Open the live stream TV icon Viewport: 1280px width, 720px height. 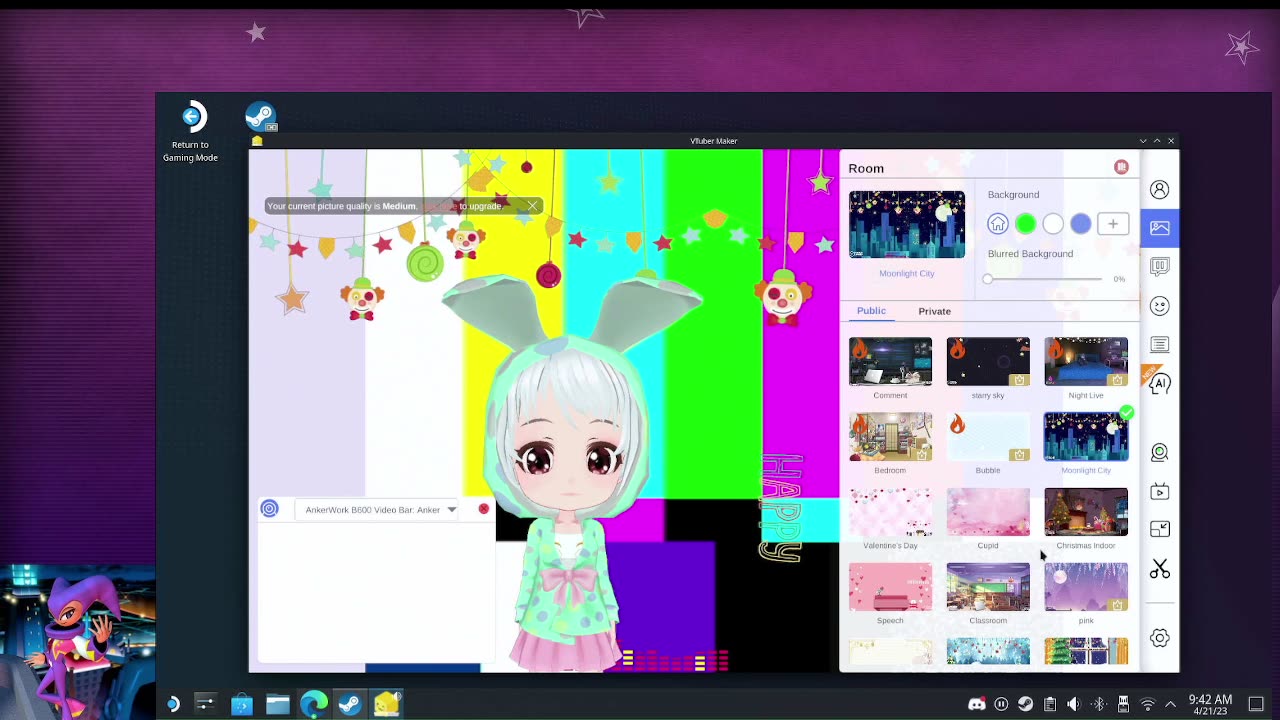click(1159, 492)
